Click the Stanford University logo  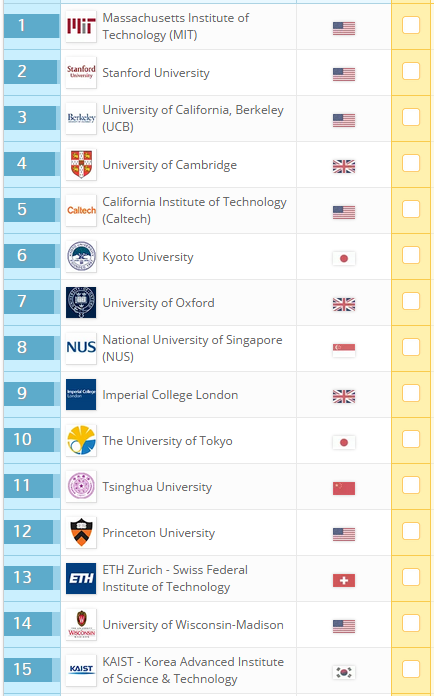tap(81, 72)
